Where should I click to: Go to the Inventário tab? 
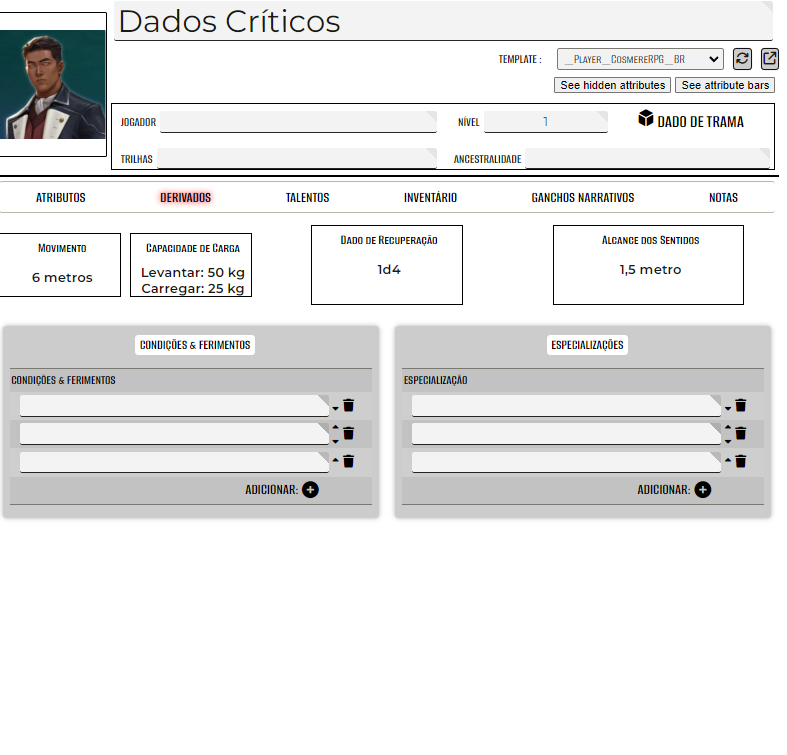(430, 198)
